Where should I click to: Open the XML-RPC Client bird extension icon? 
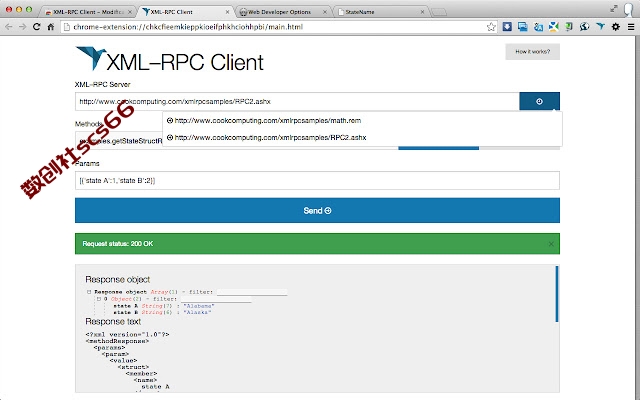coord(600,27)
